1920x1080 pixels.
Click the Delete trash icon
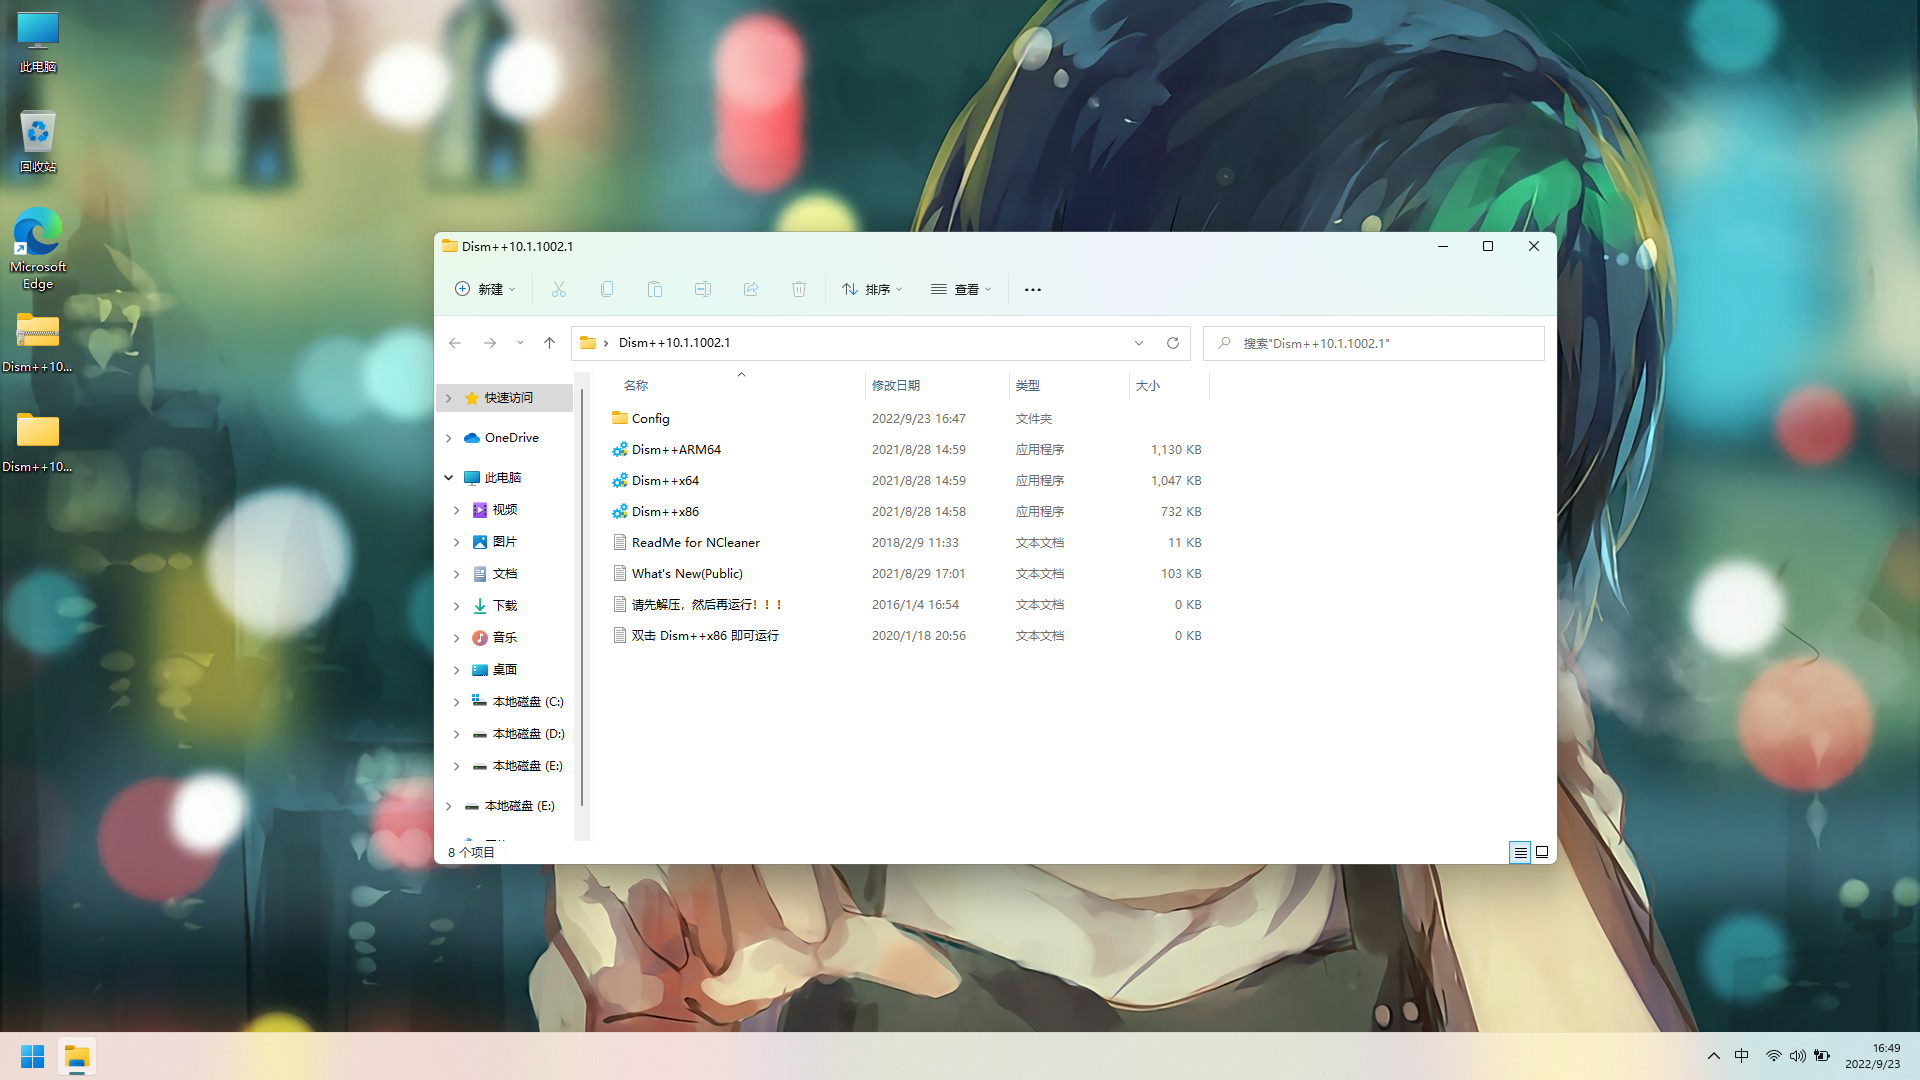pos(799,289)
